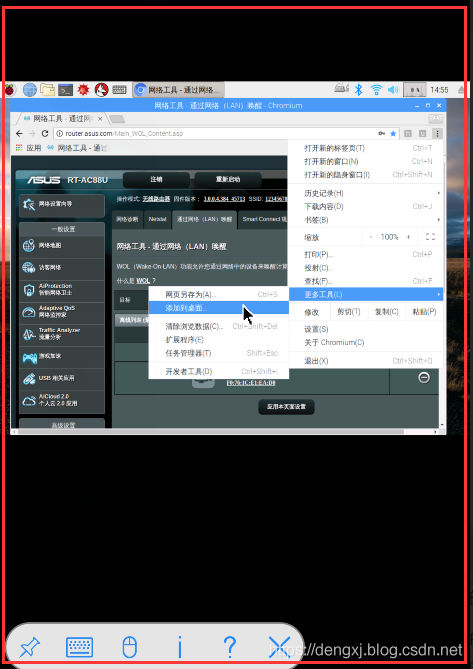
Task: Click the 注销 logout button
Action: click(156, 180)
